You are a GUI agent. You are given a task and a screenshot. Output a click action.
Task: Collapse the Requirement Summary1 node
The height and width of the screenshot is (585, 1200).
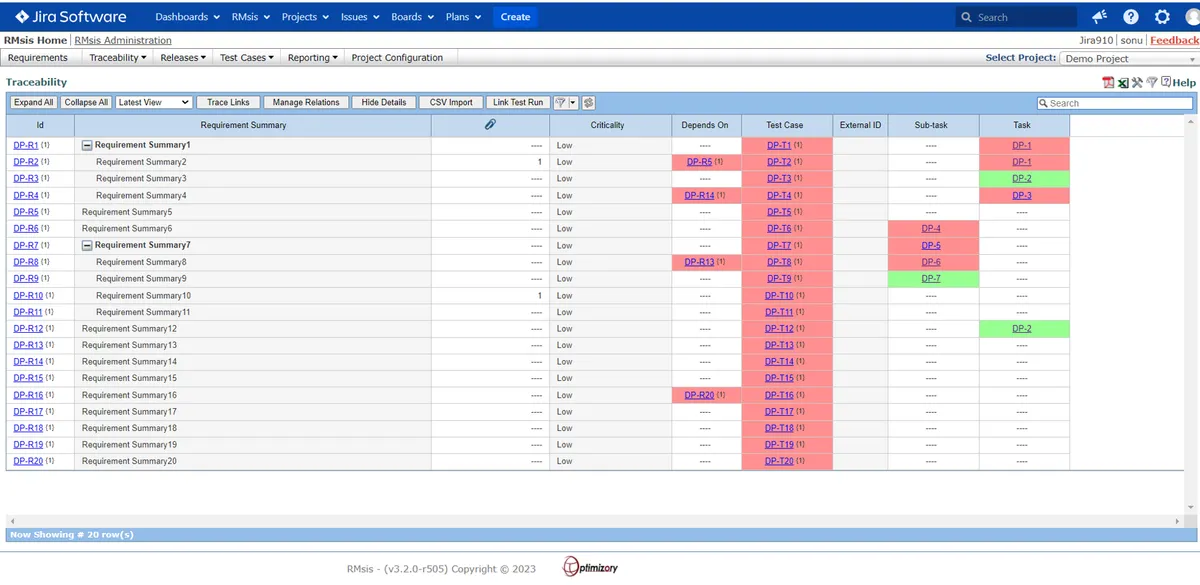(x=87, y=145)
